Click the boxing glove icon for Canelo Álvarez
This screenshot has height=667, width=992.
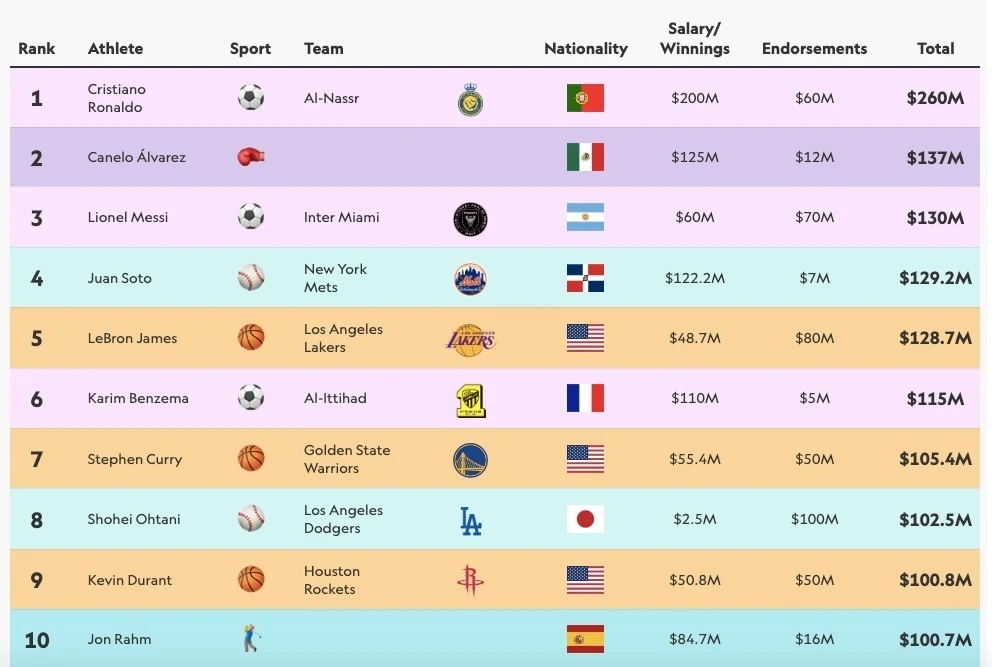pos(250,157)
